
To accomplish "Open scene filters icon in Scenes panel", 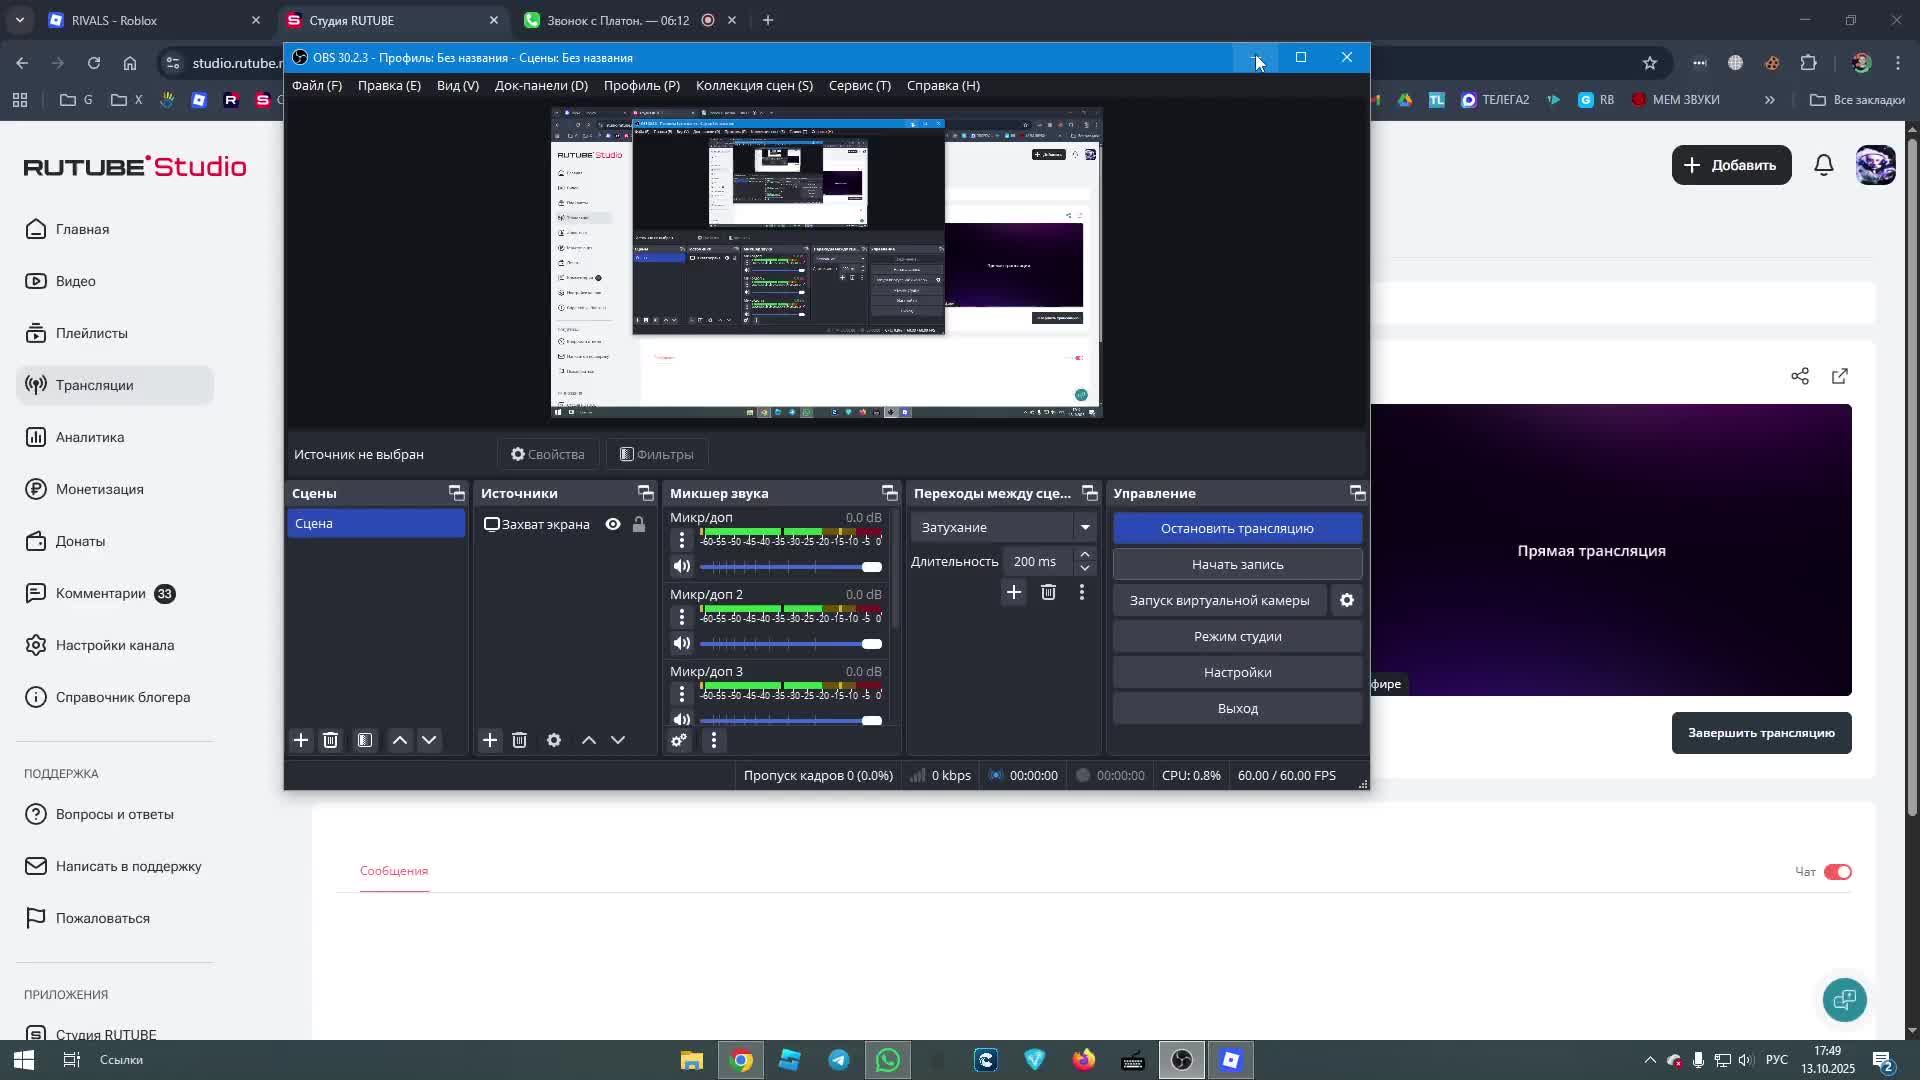I will (365, 740).
